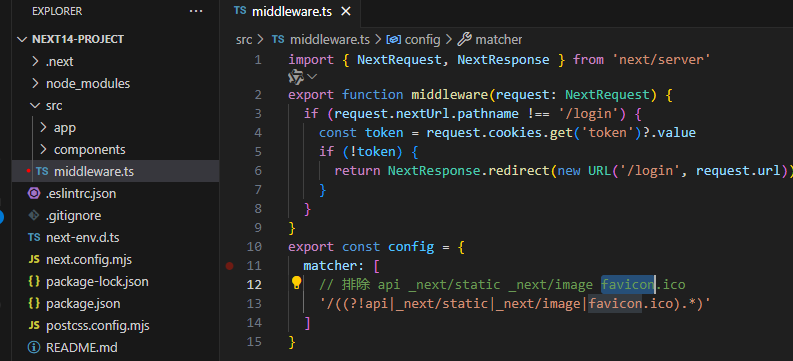Click the token variable on line 4

[x=384, y=132]
